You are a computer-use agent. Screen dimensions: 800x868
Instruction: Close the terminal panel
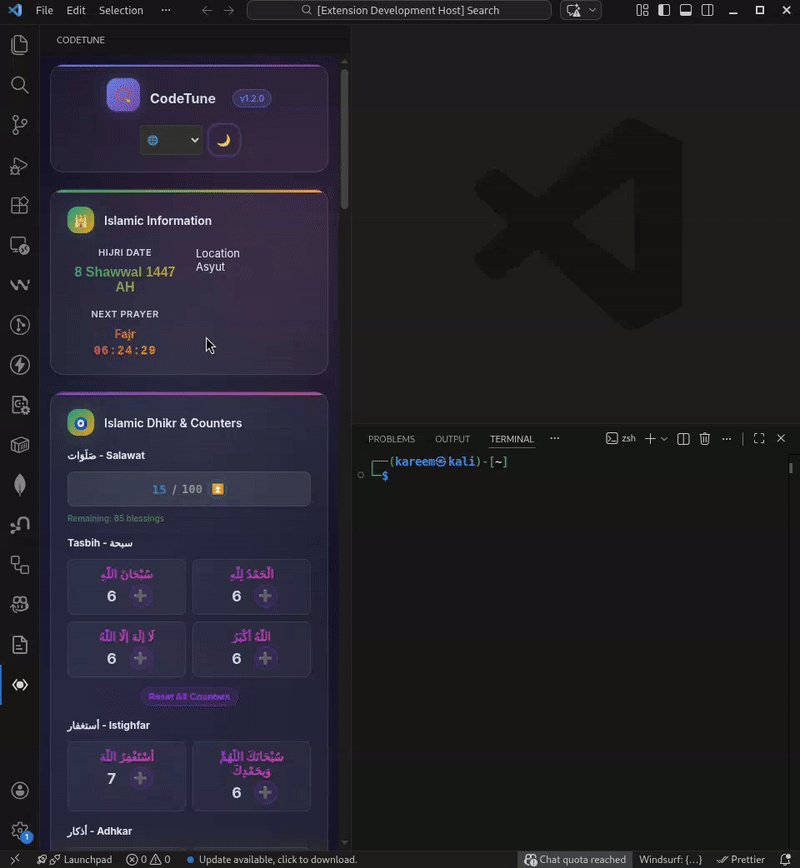[781, 438]
